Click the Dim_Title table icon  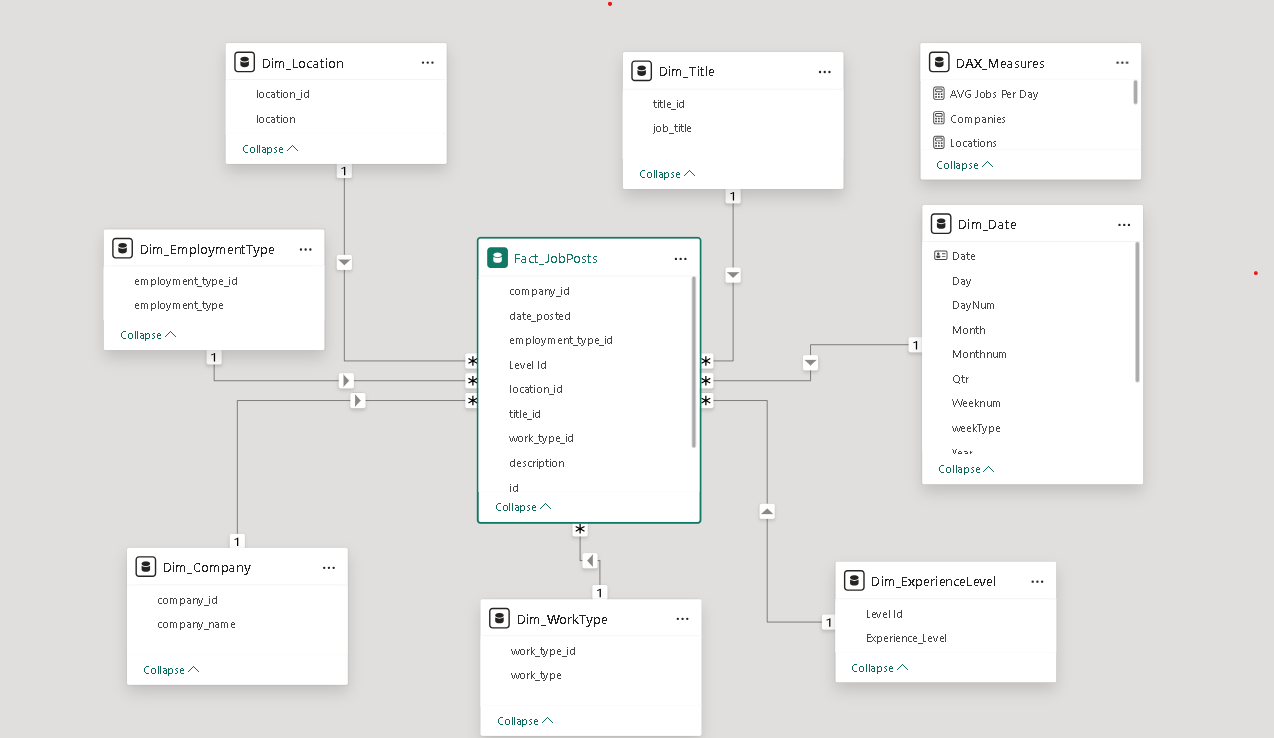pyautogui.click(x=641, y=71)
